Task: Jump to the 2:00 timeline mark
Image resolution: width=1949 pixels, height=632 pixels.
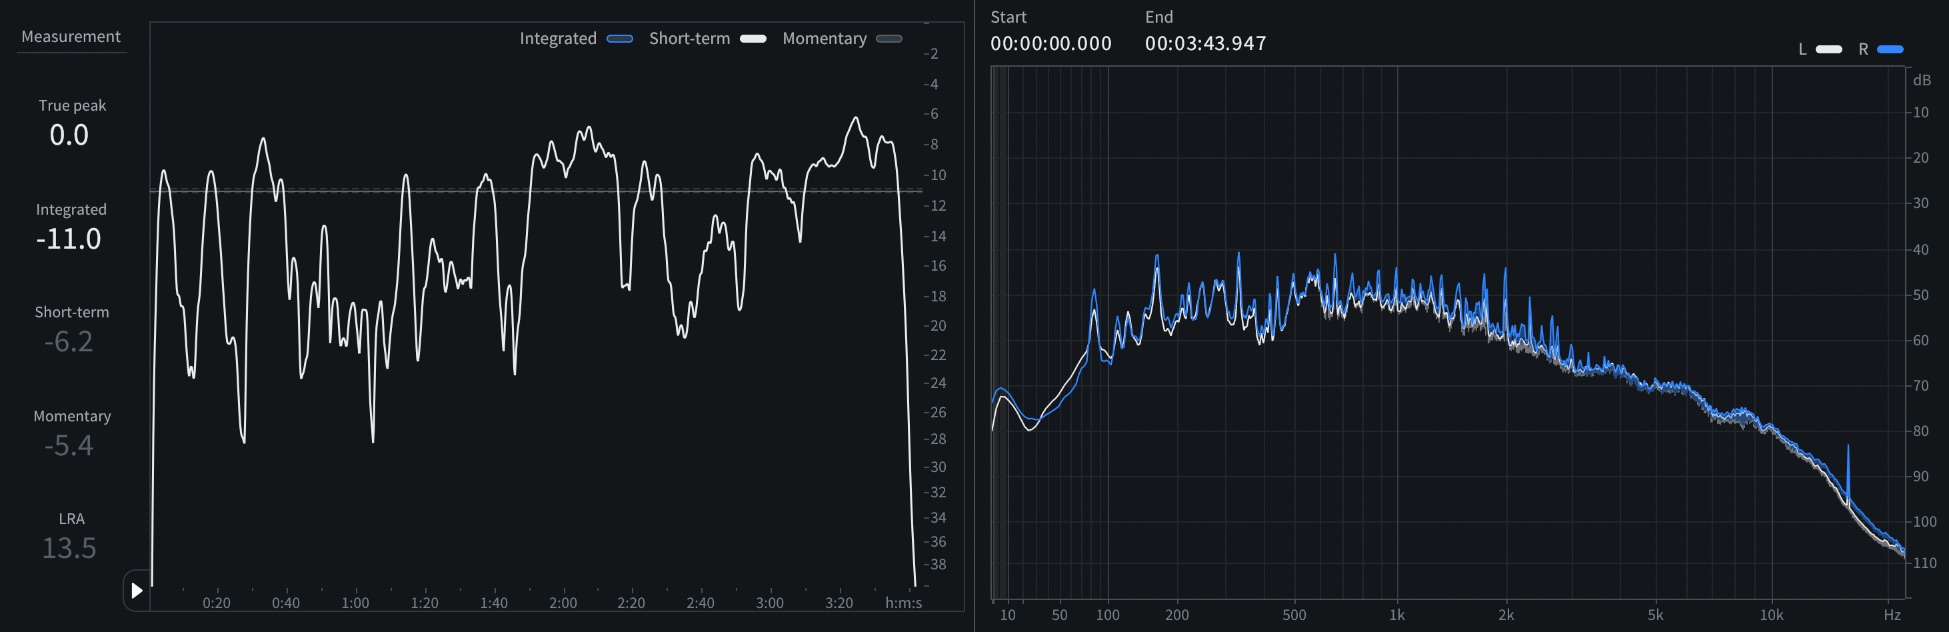Action: [563, 603]
